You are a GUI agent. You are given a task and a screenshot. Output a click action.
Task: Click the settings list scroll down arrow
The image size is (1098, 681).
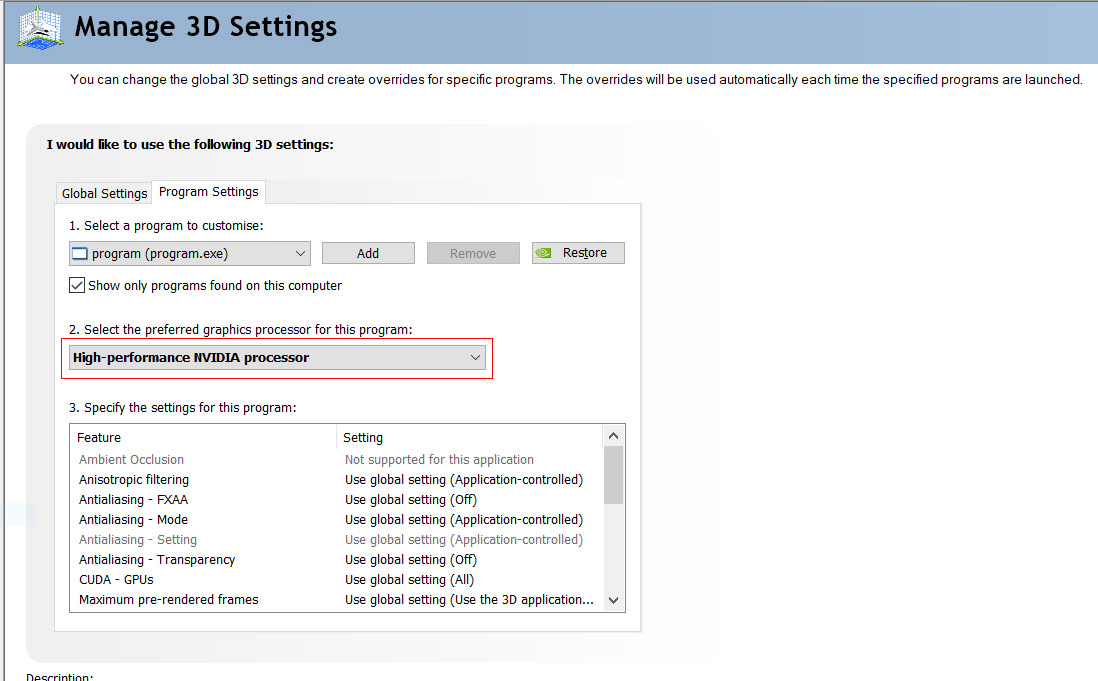coord(613,601)
